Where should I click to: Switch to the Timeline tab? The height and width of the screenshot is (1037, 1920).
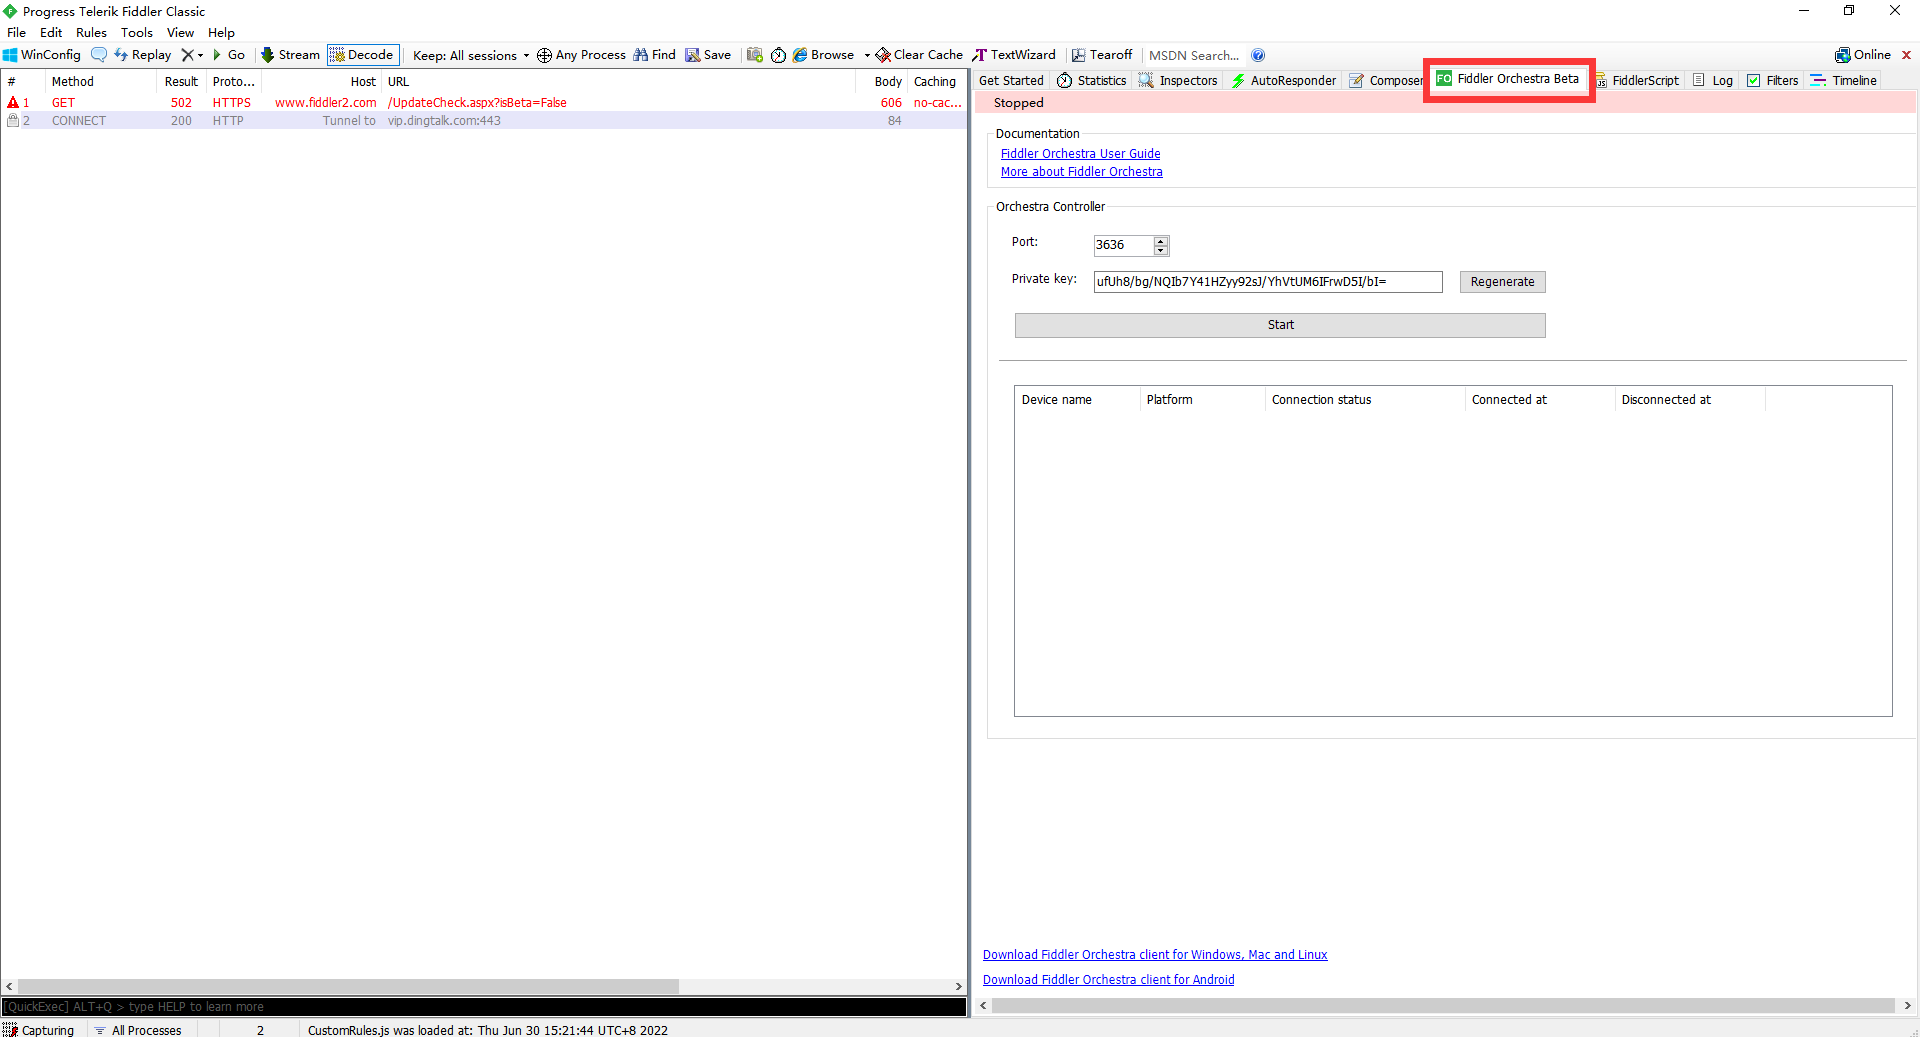coord(1844,80)
